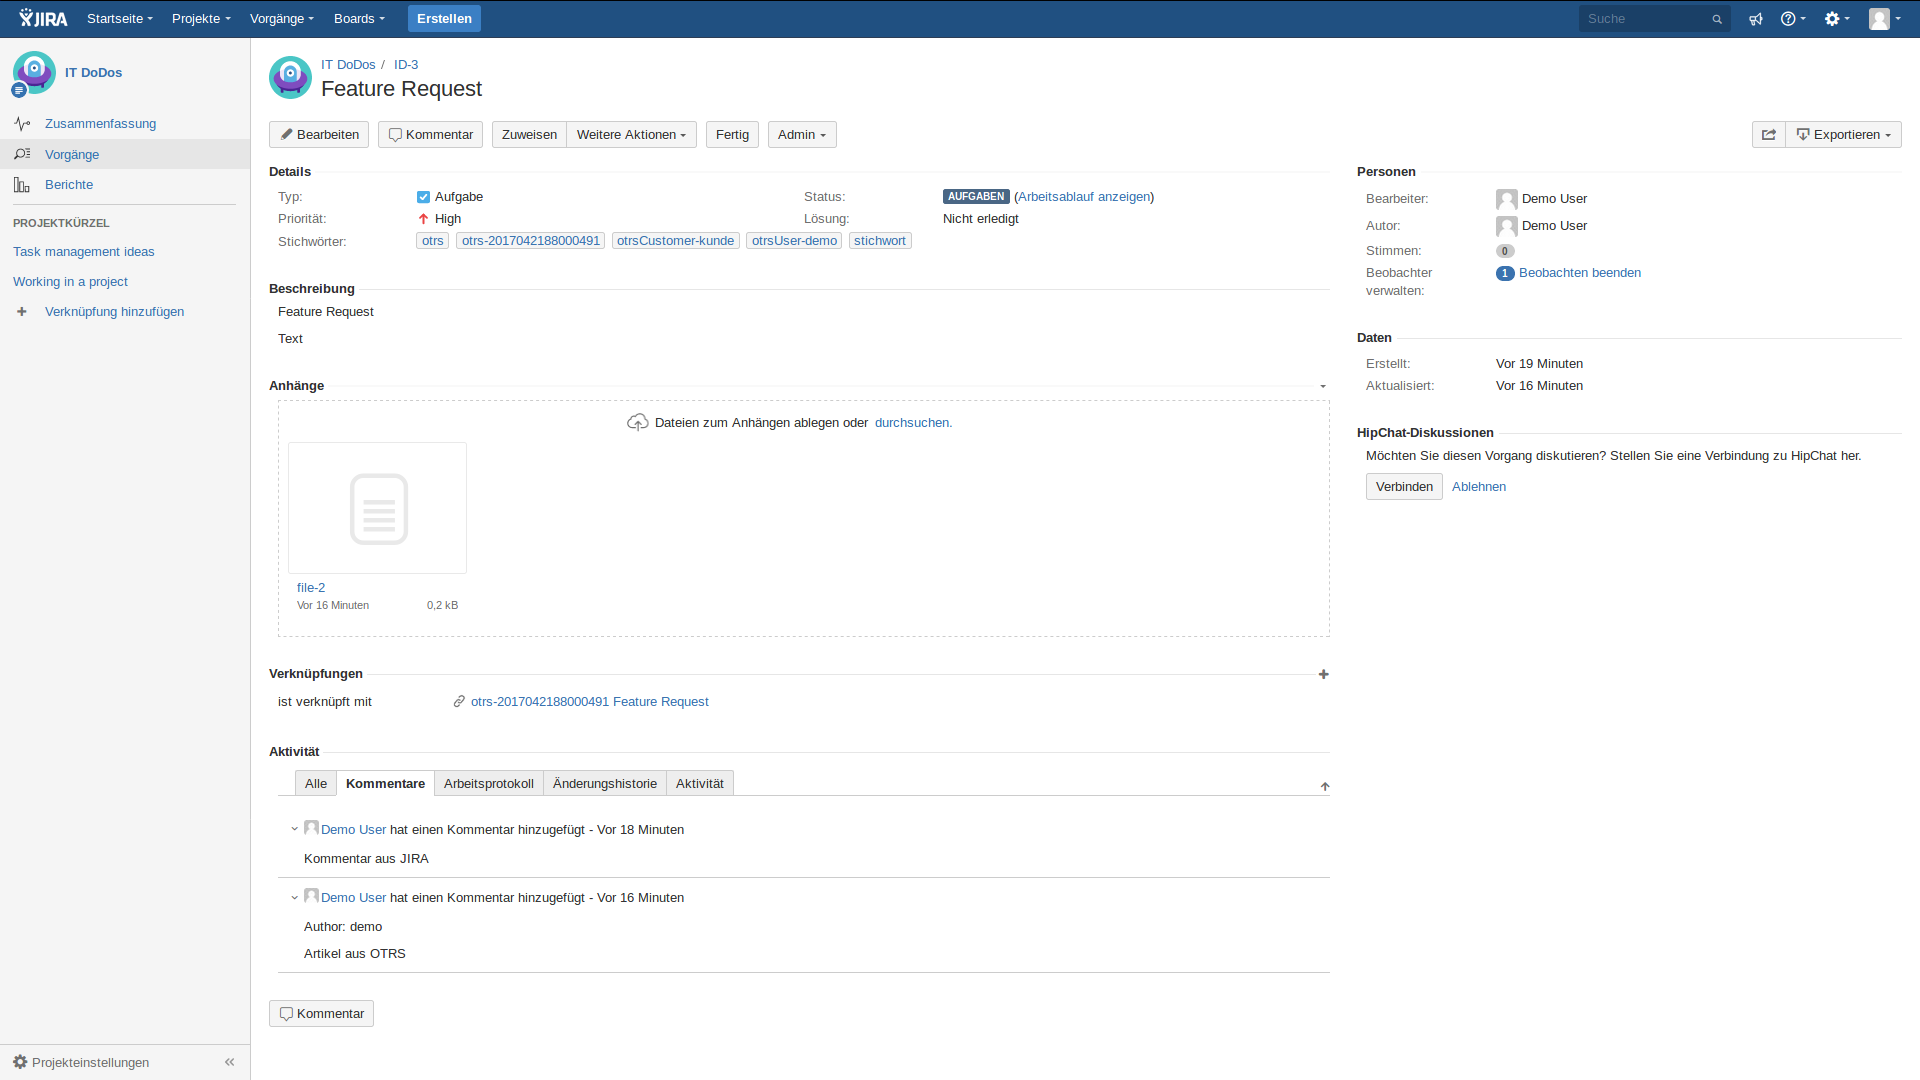Click the chain-link icon beside the otrs-2017042188000491 issue link
1920x1080 pixels.
click(459, 702)
